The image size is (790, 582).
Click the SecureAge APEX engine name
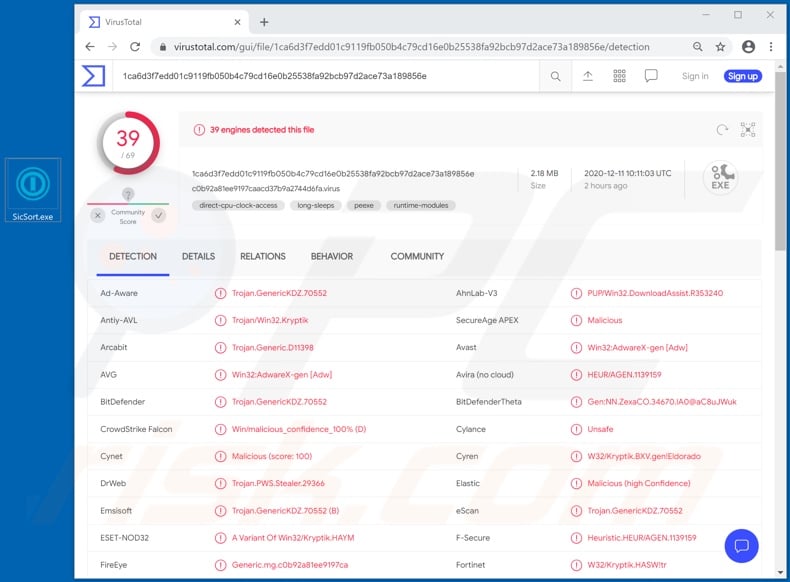[487, 320]
